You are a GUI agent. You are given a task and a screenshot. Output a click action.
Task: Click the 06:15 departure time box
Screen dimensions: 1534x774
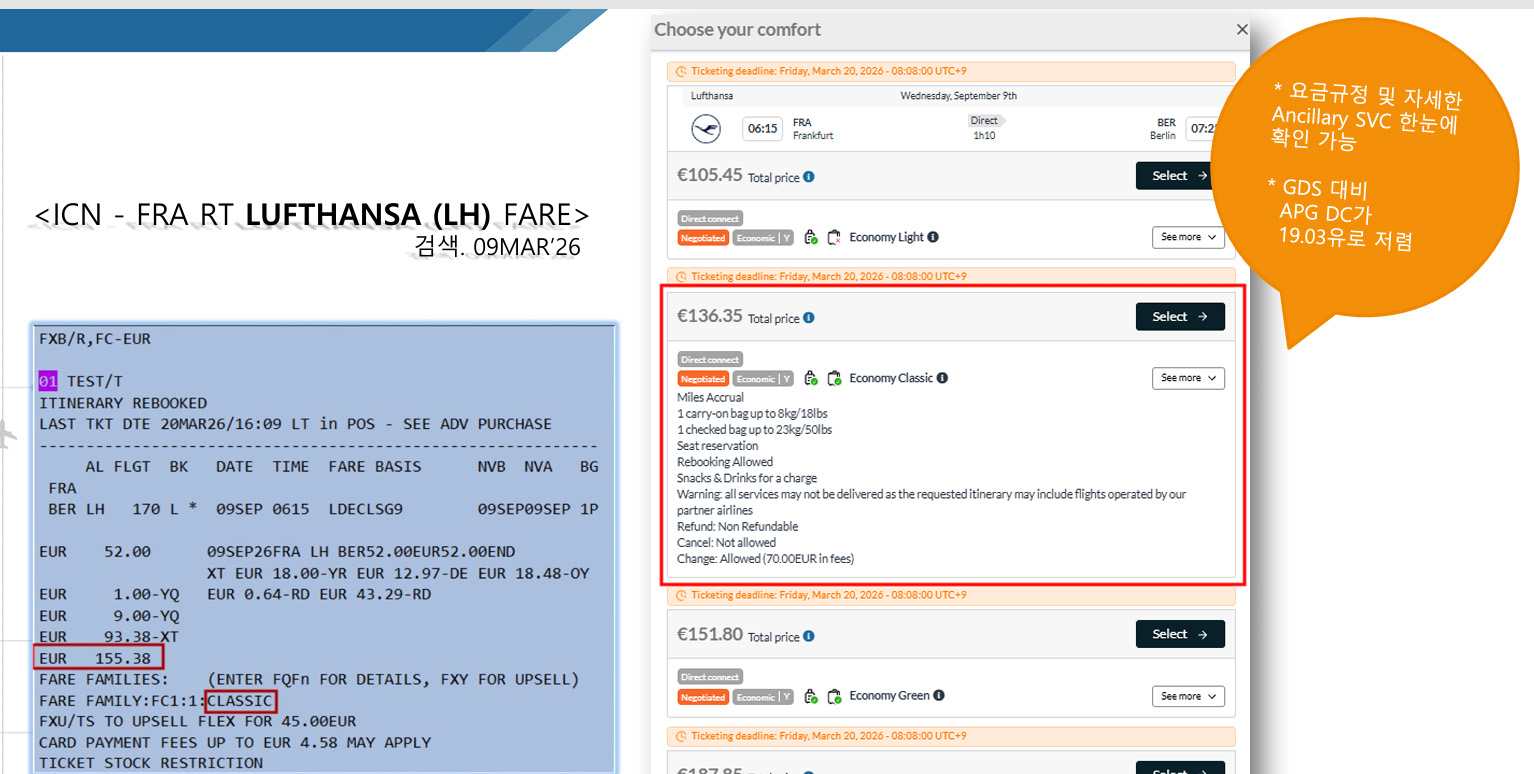pos(762,129)
